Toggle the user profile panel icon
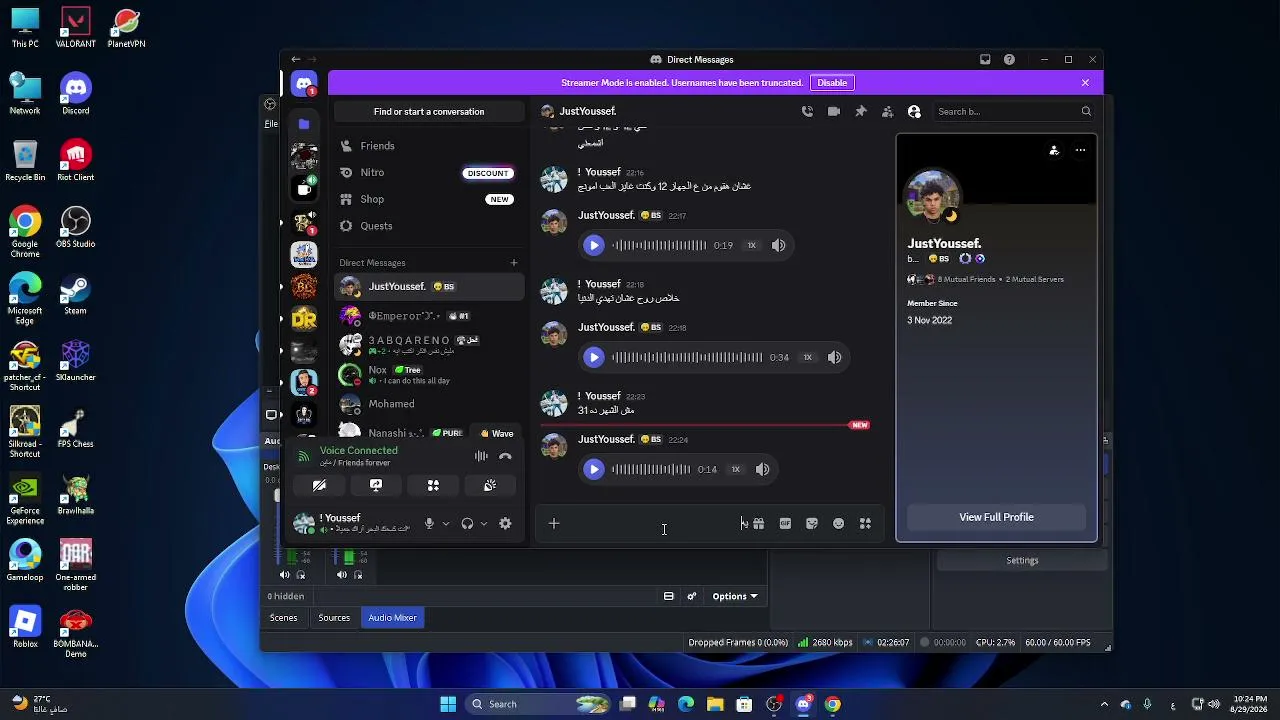This screenshot has height=720, width=1280. [913, 111]
